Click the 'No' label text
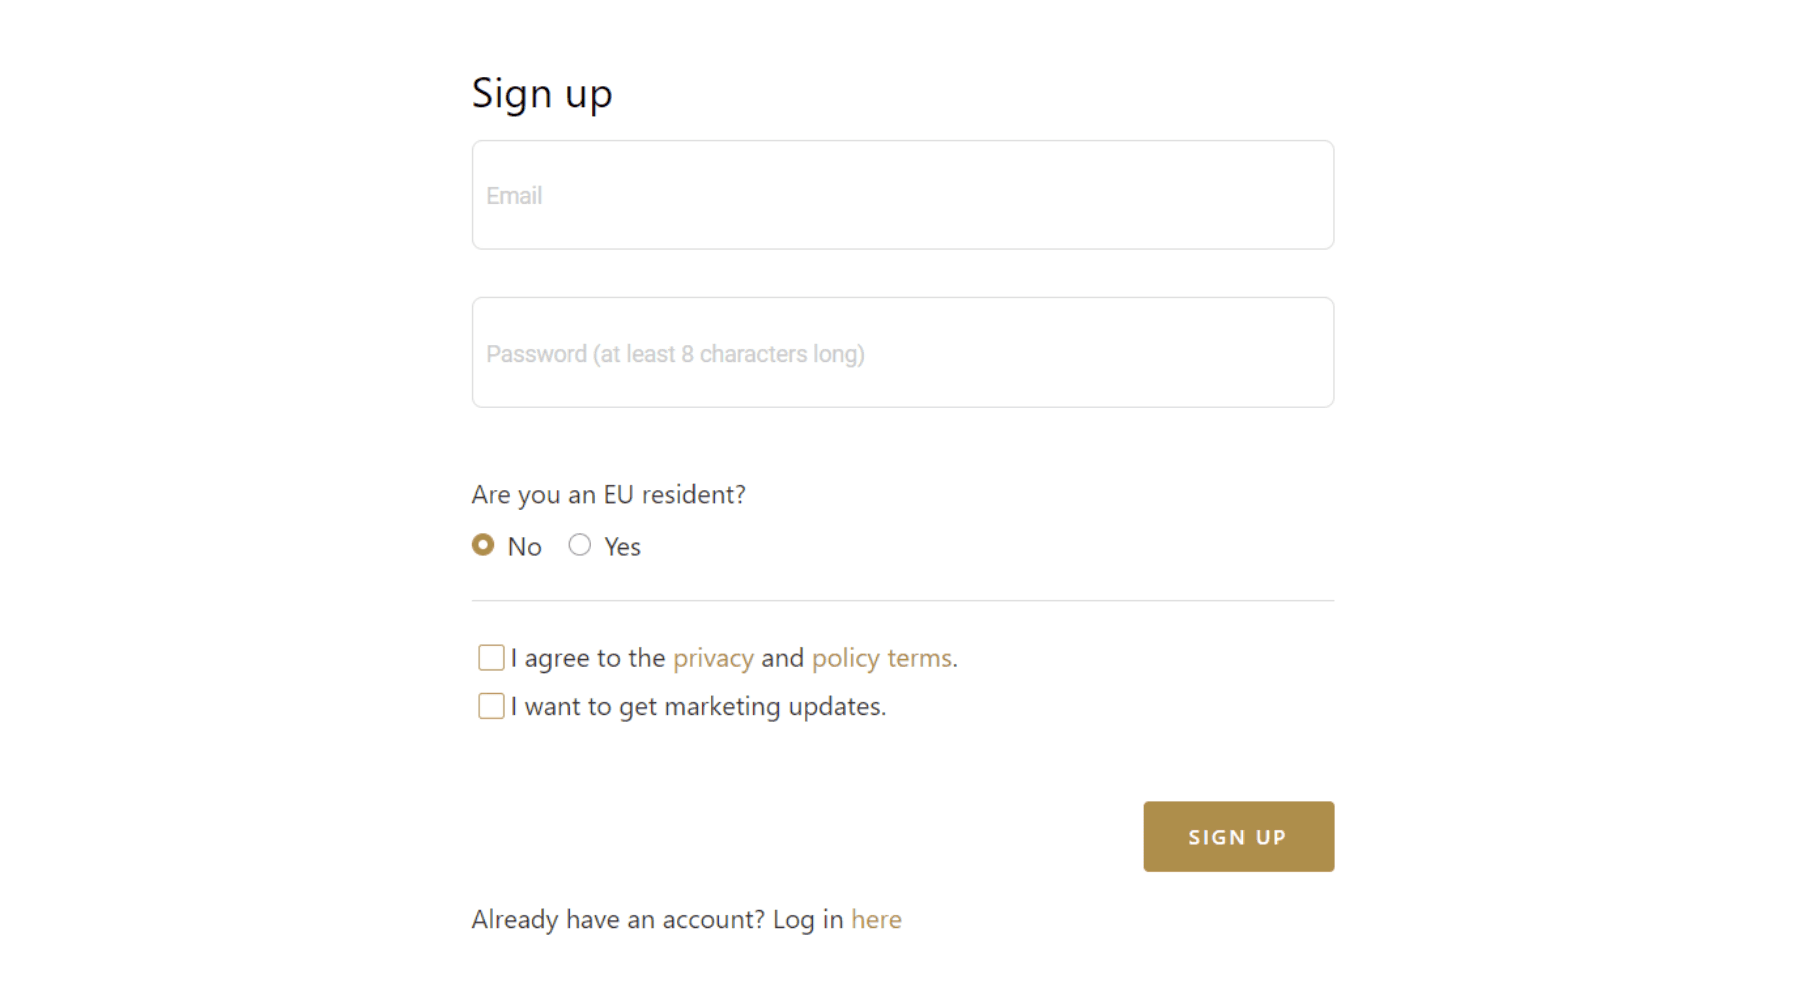 [x=524, y=547]
